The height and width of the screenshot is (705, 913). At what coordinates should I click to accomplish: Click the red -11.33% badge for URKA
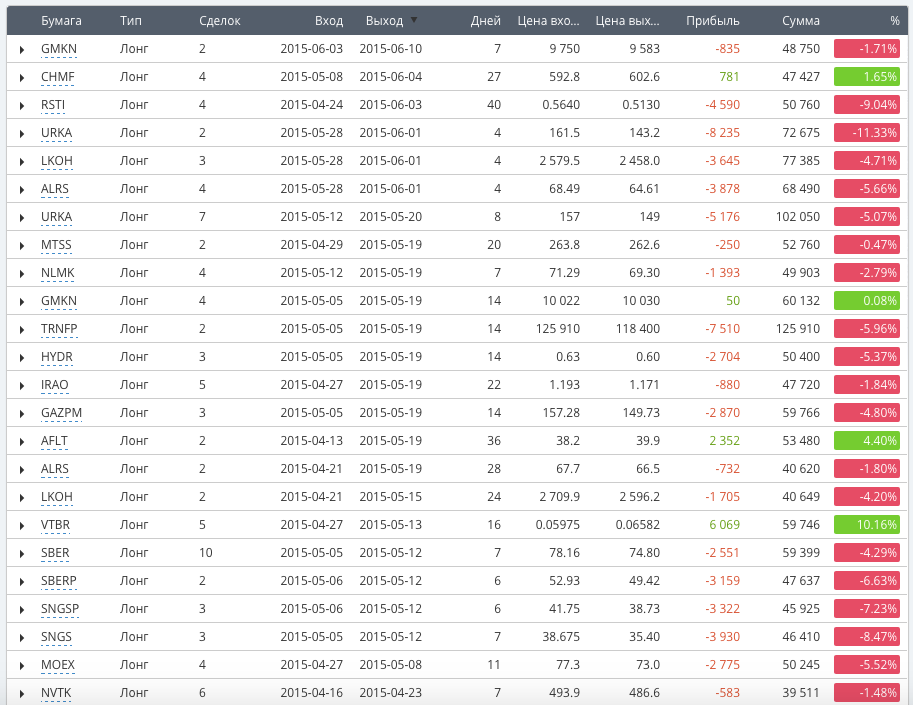point(866,133)
